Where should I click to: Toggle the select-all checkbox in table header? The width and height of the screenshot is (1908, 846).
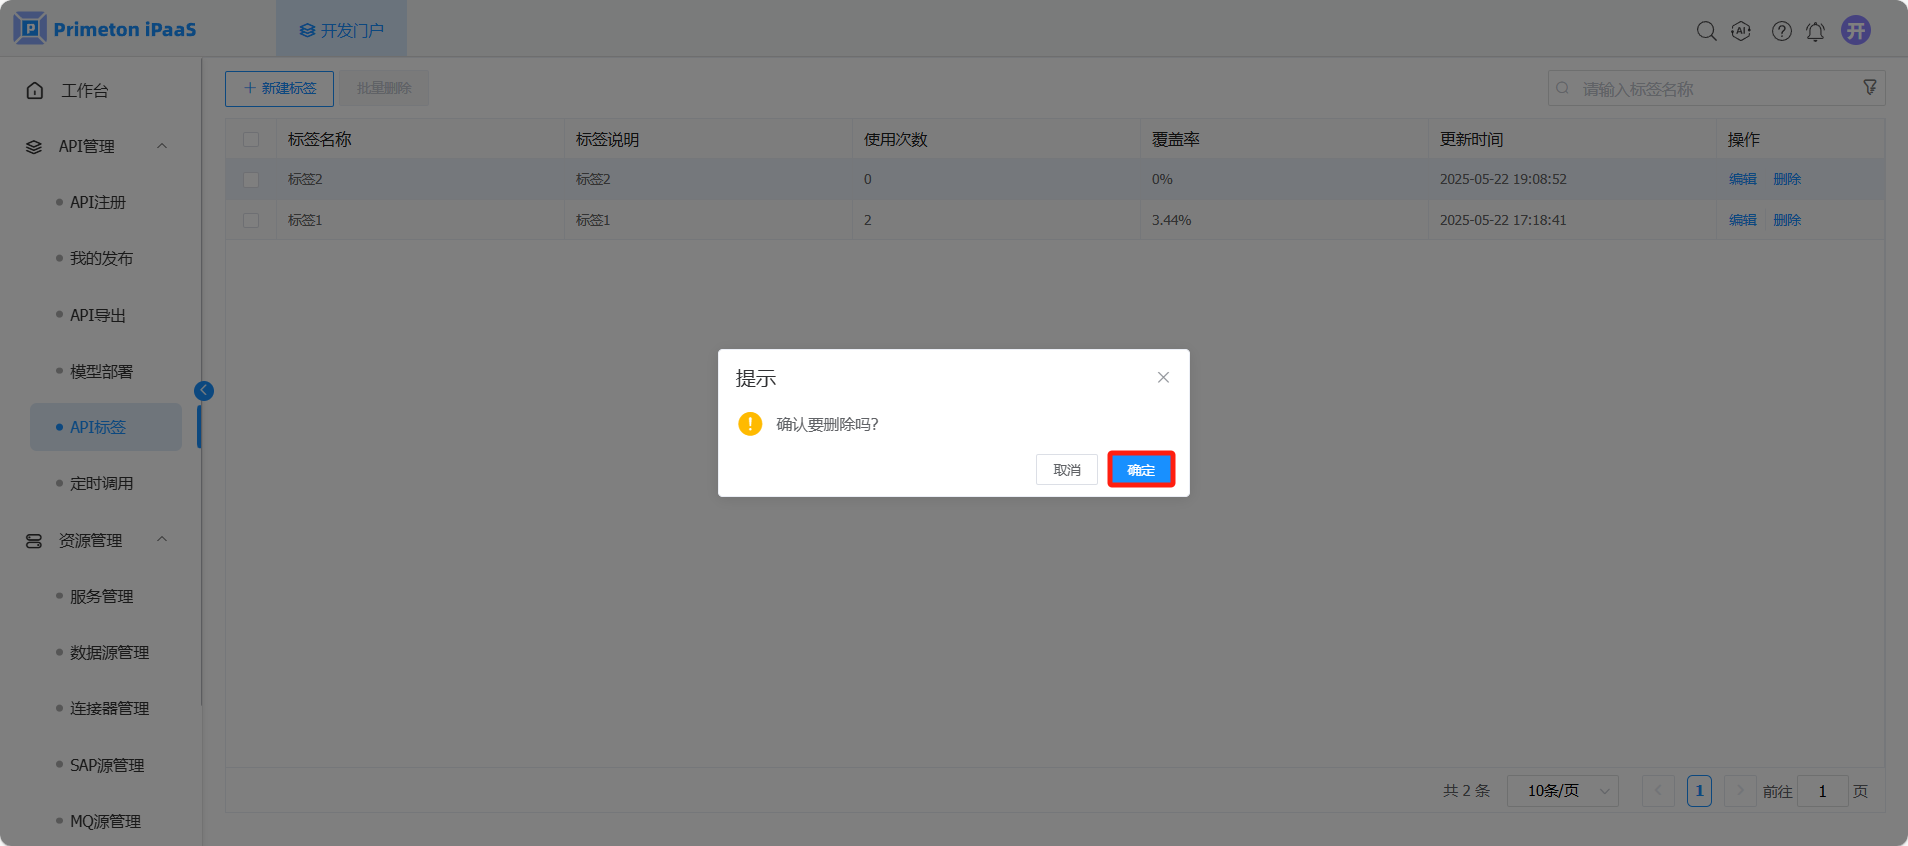tap(251, 139)
